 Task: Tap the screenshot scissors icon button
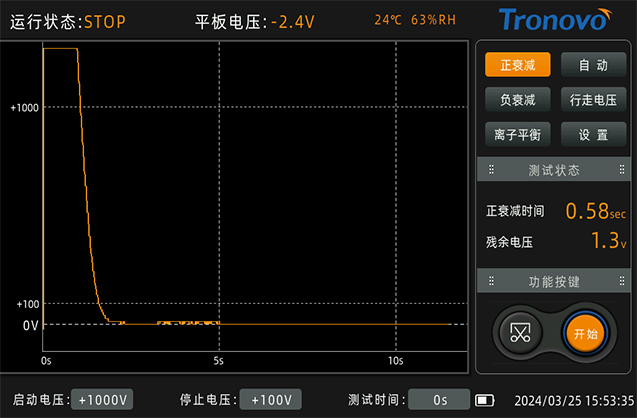click(520, 333)
